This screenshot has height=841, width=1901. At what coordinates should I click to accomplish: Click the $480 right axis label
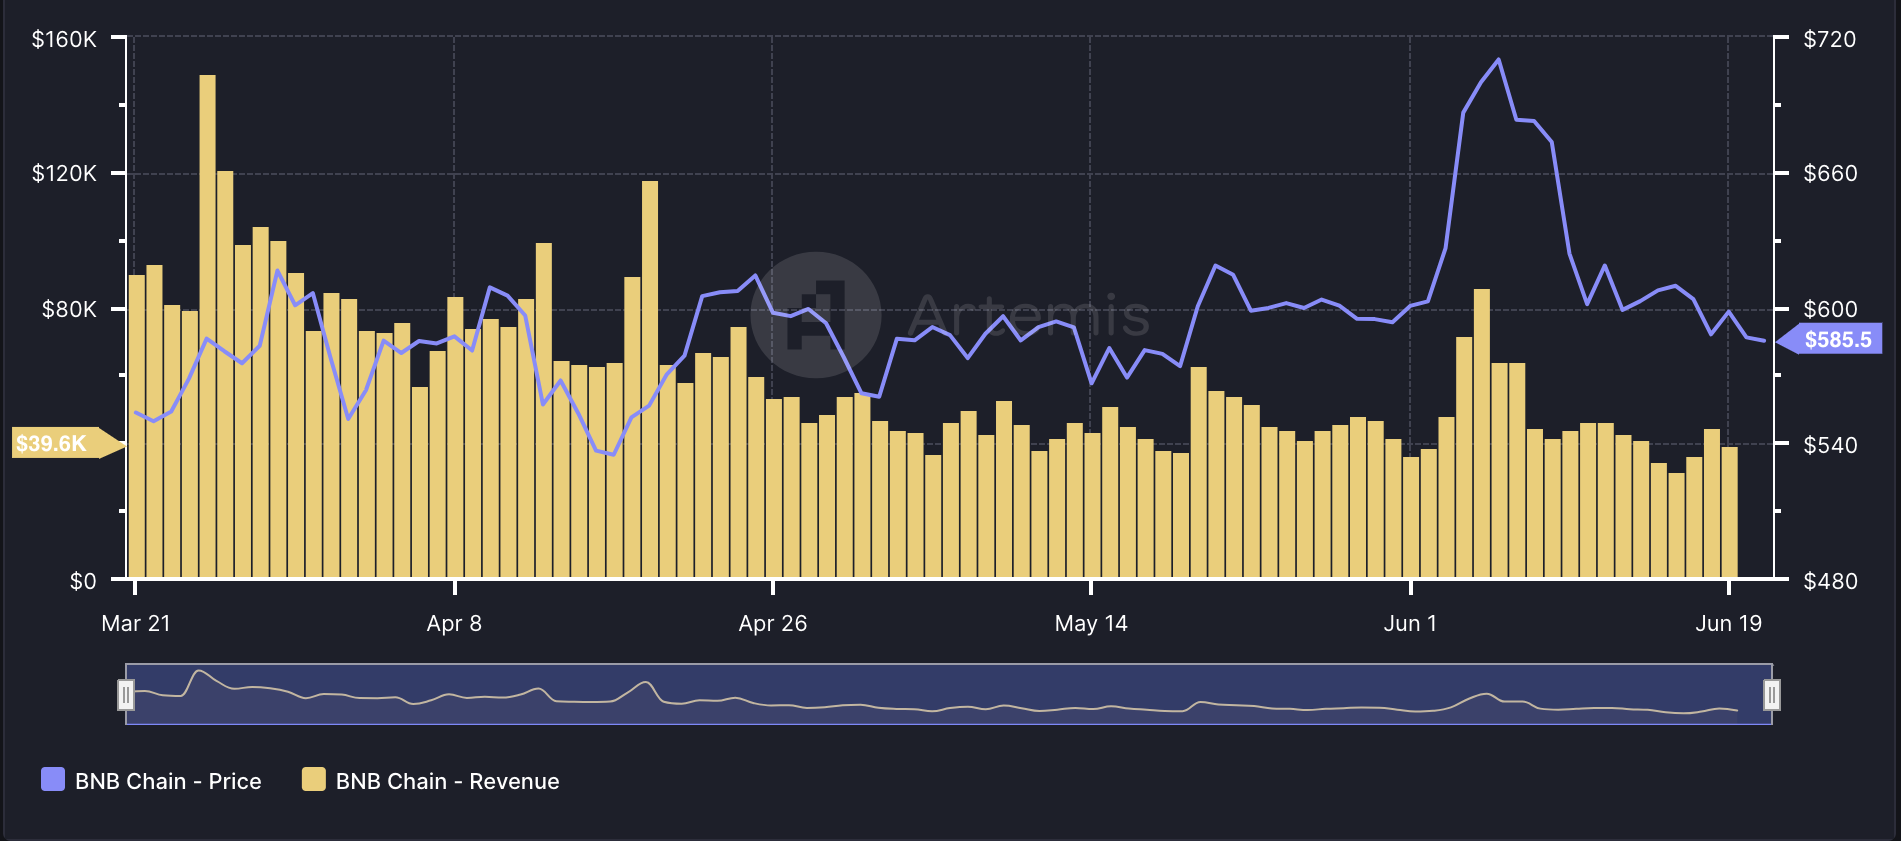(x=1829, y=581)
